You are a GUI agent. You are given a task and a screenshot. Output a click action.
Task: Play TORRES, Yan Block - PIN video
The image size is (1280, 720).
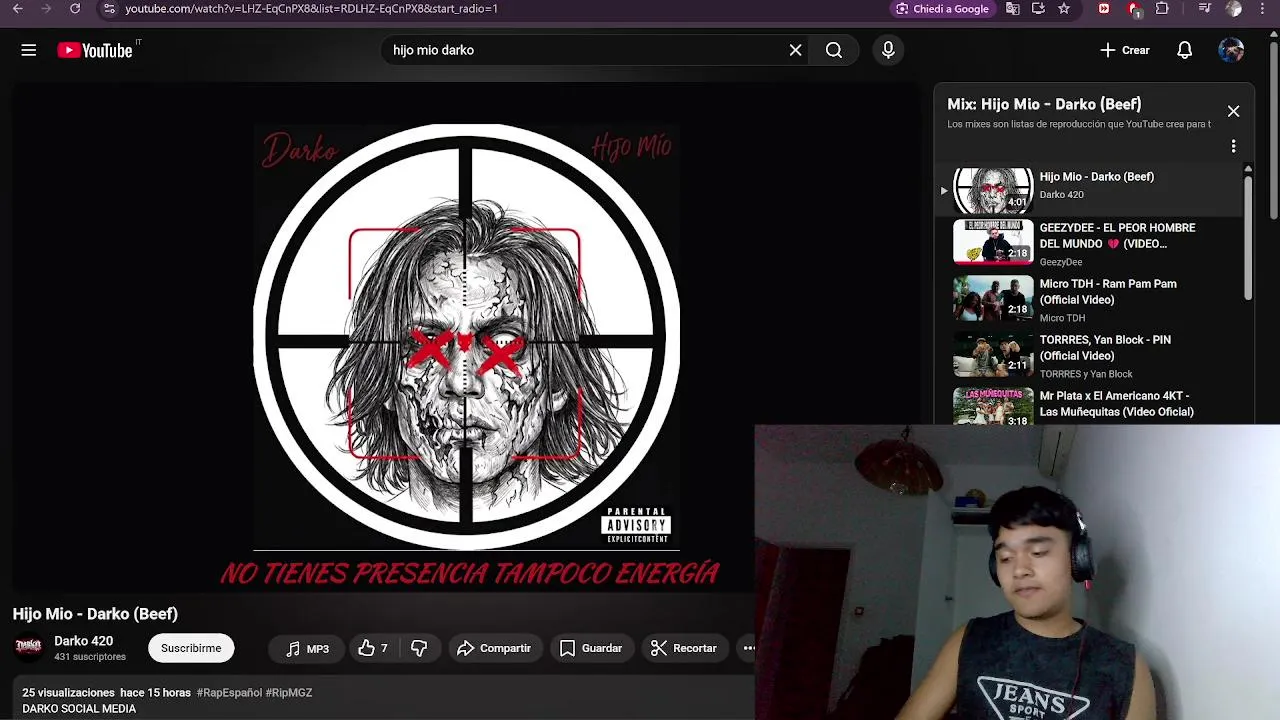point(1088,355)
